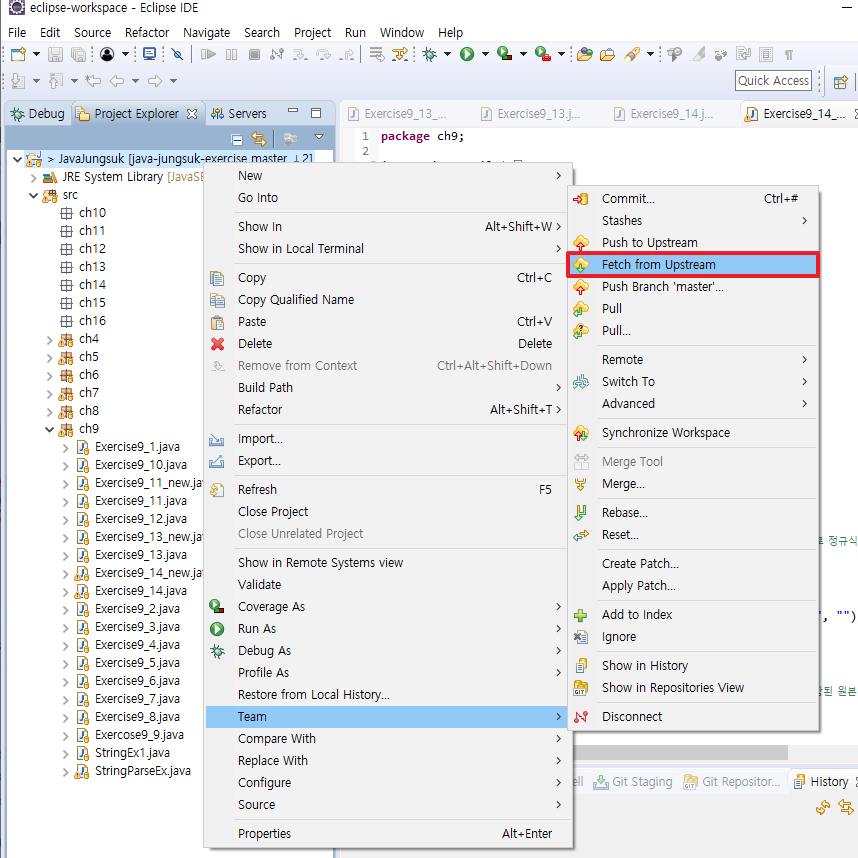858x858 pixels.
Task: Open the File menu
Action: [17, 33]
